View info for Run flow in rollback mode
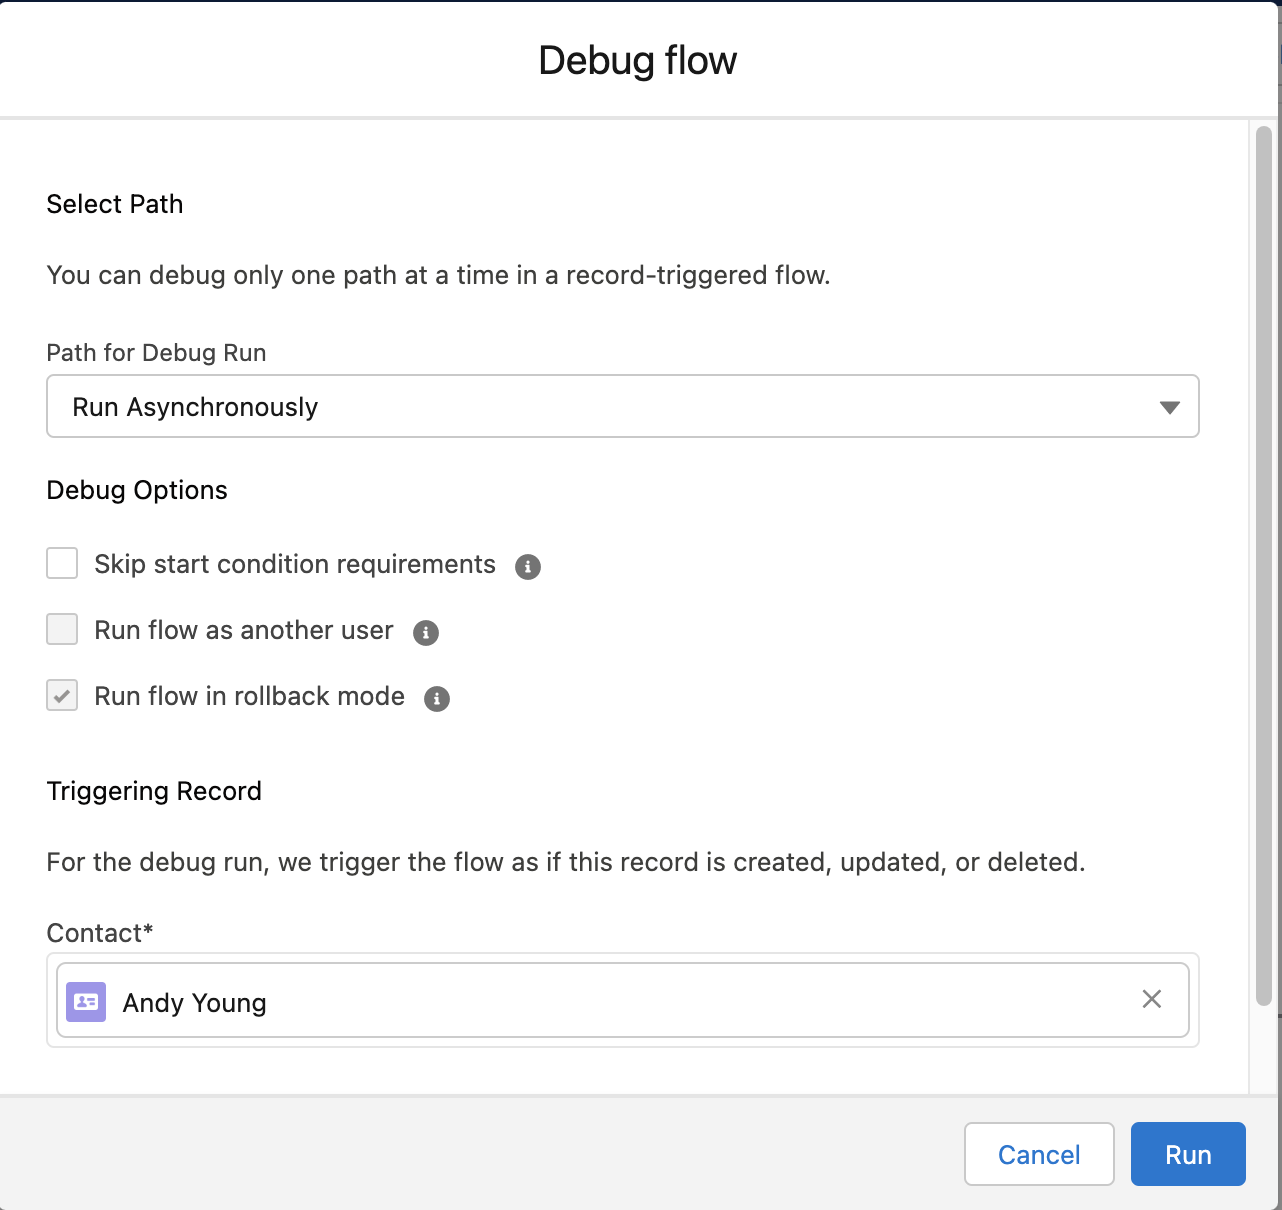The height and width of the screenshot is (1210, 1282). [436, 698]
